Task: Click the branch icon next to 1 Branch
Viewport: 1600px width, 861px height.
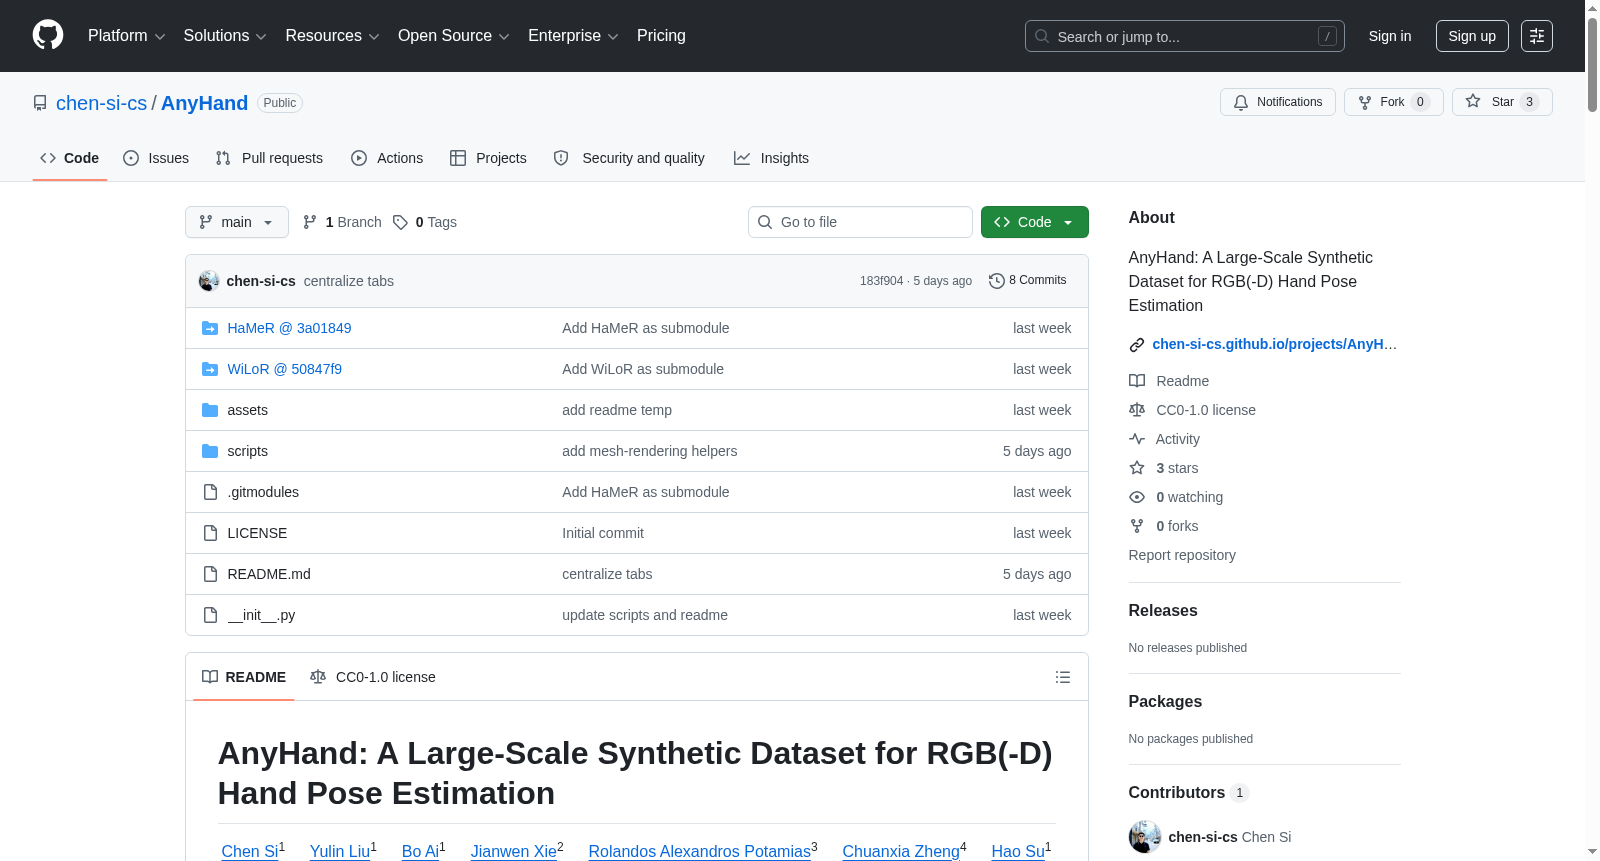Action: 310,222
